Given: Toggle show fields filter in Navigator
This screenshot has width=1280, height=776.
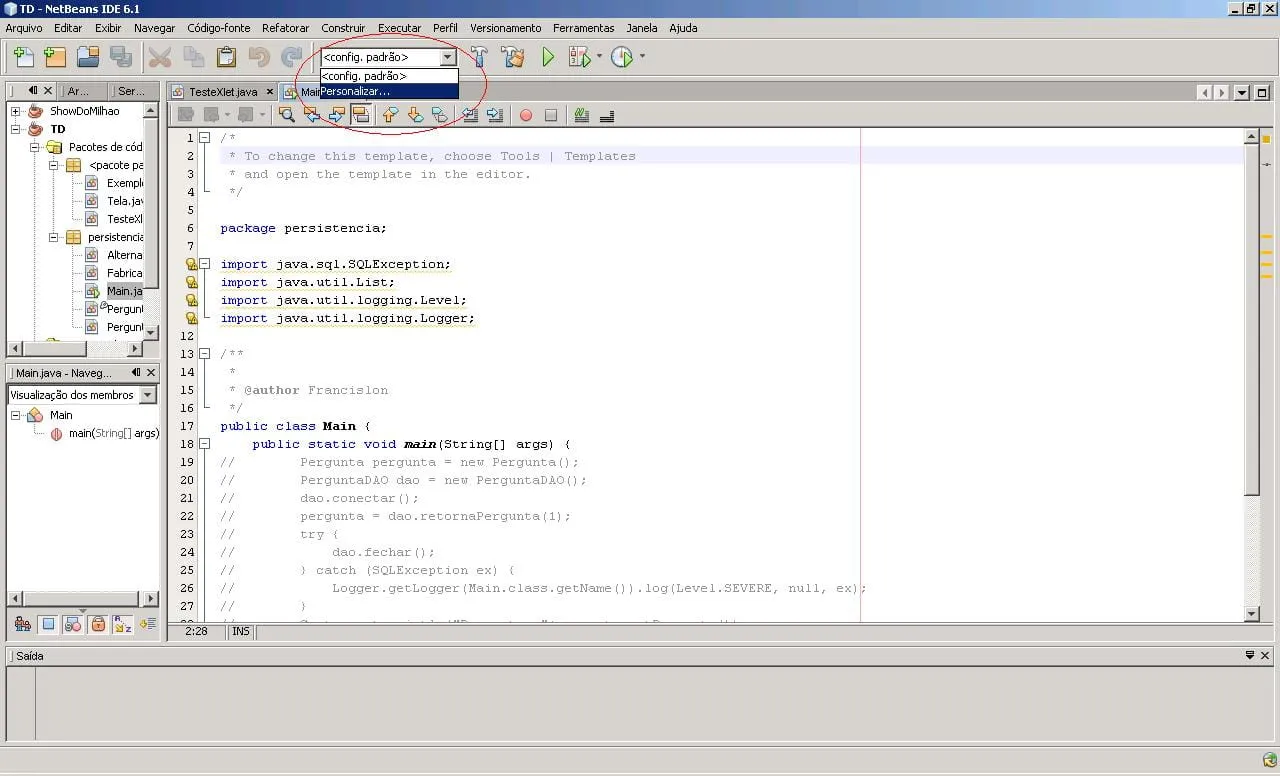Looking at the screenshot, I should (x=48, y=625).
